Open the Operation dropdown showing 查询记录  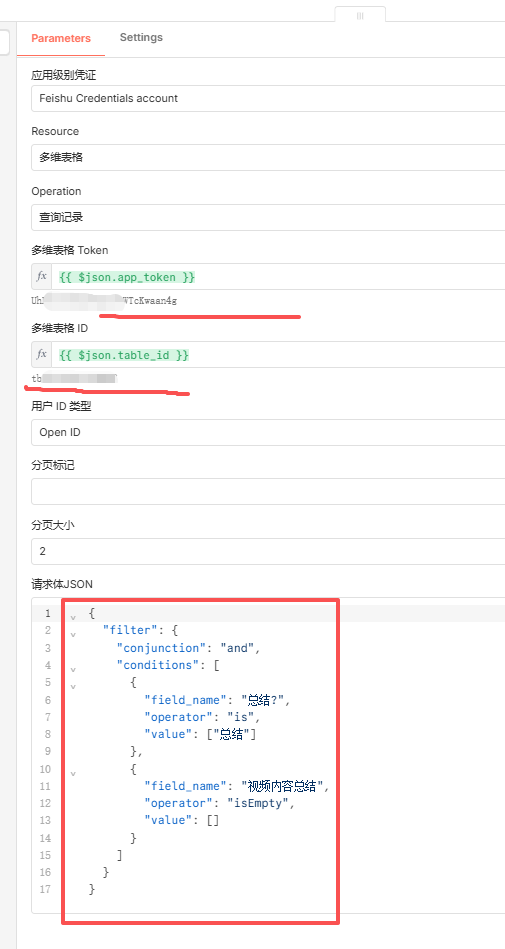268,217
